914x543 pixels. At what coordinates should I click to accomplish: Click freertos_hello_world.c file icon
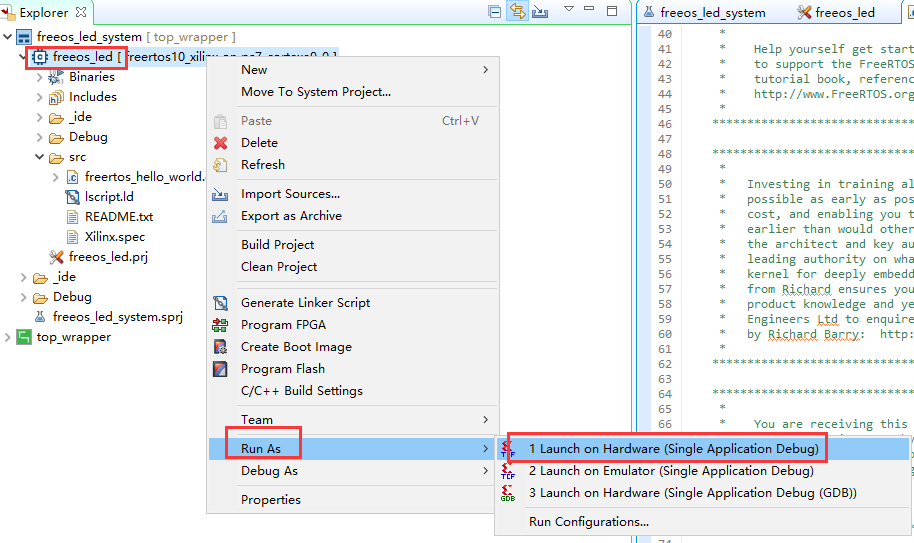point(72,177)
